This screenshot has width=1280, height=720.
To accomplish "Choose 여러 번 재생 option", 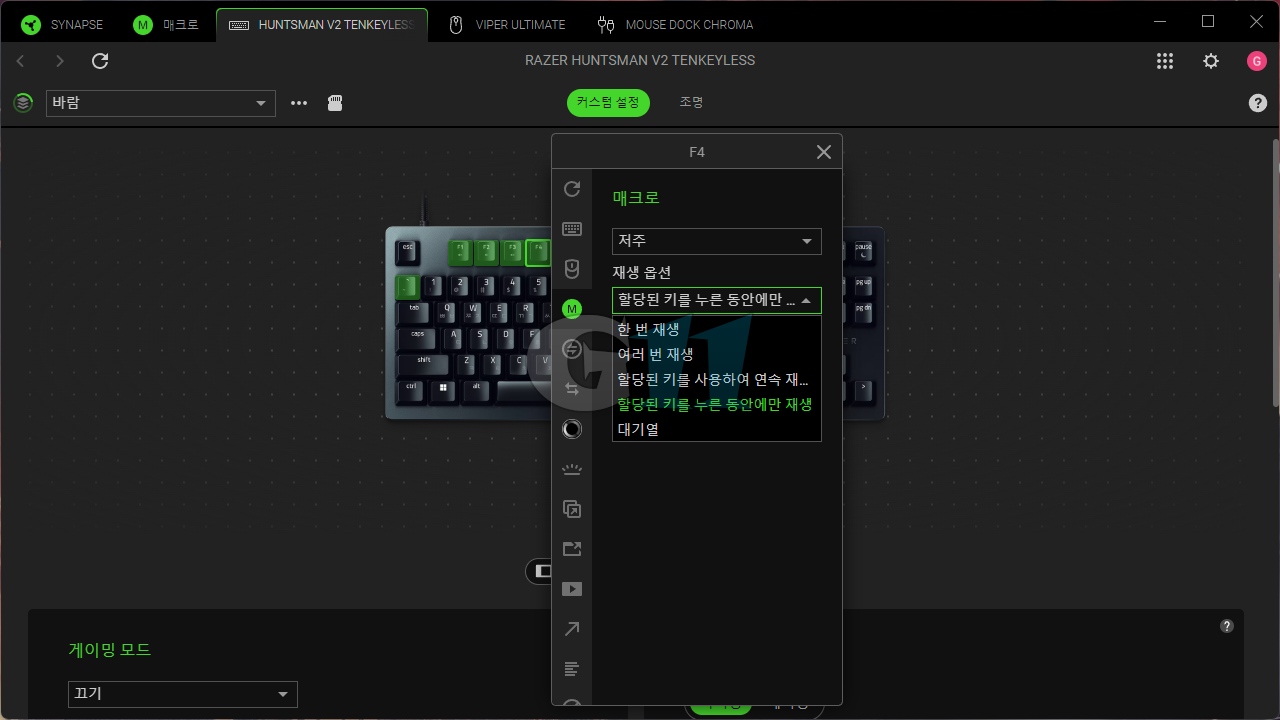I will pyautogui.click(x=717, y=354).
